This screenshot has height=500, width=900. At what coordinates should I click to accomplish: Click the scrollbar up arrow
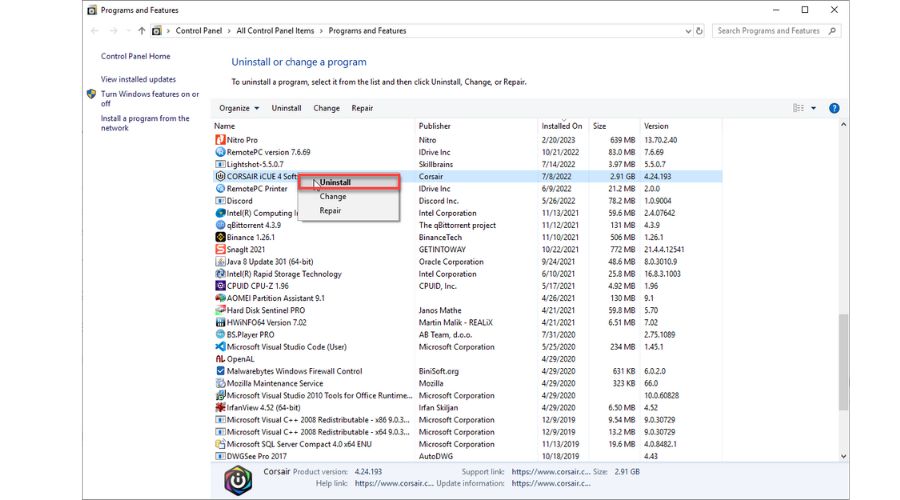click(843, 124)
